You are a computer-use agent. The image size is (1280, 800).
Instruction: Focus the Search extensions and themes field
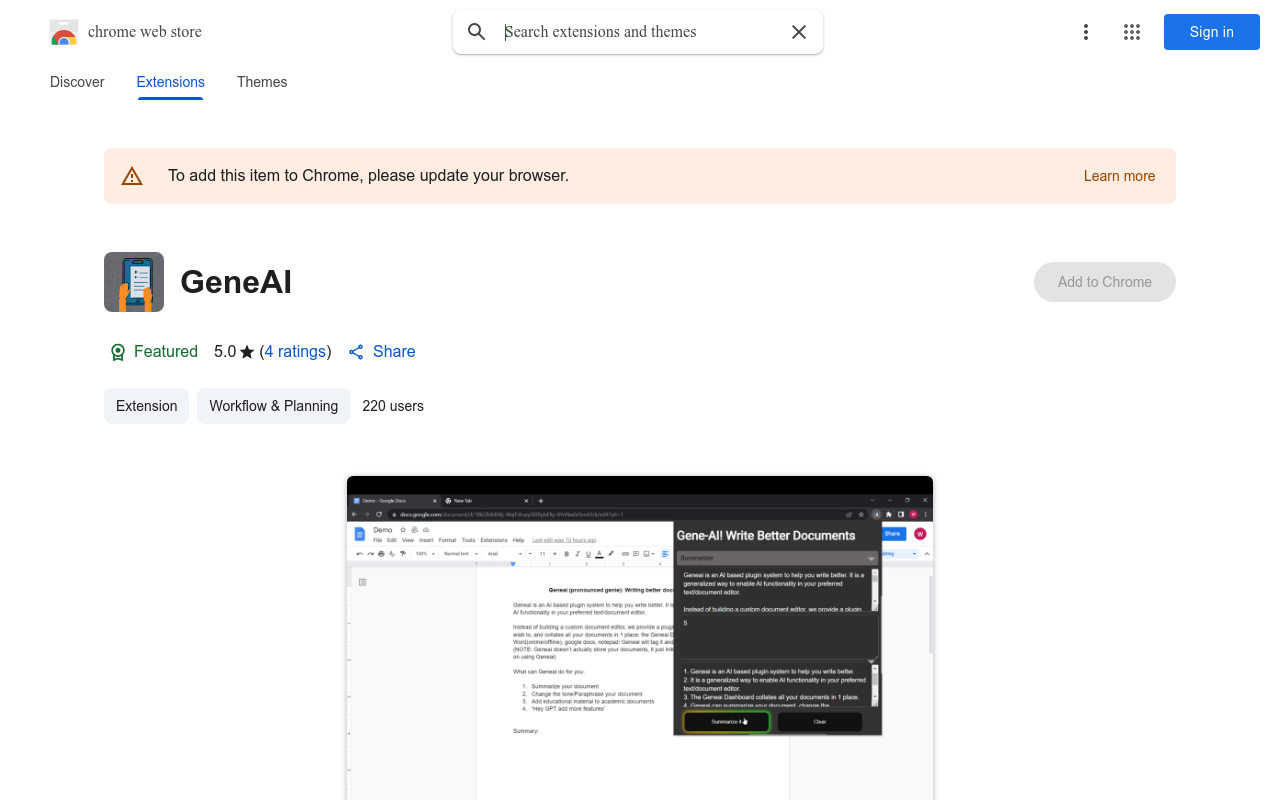[x=638, y=32]
